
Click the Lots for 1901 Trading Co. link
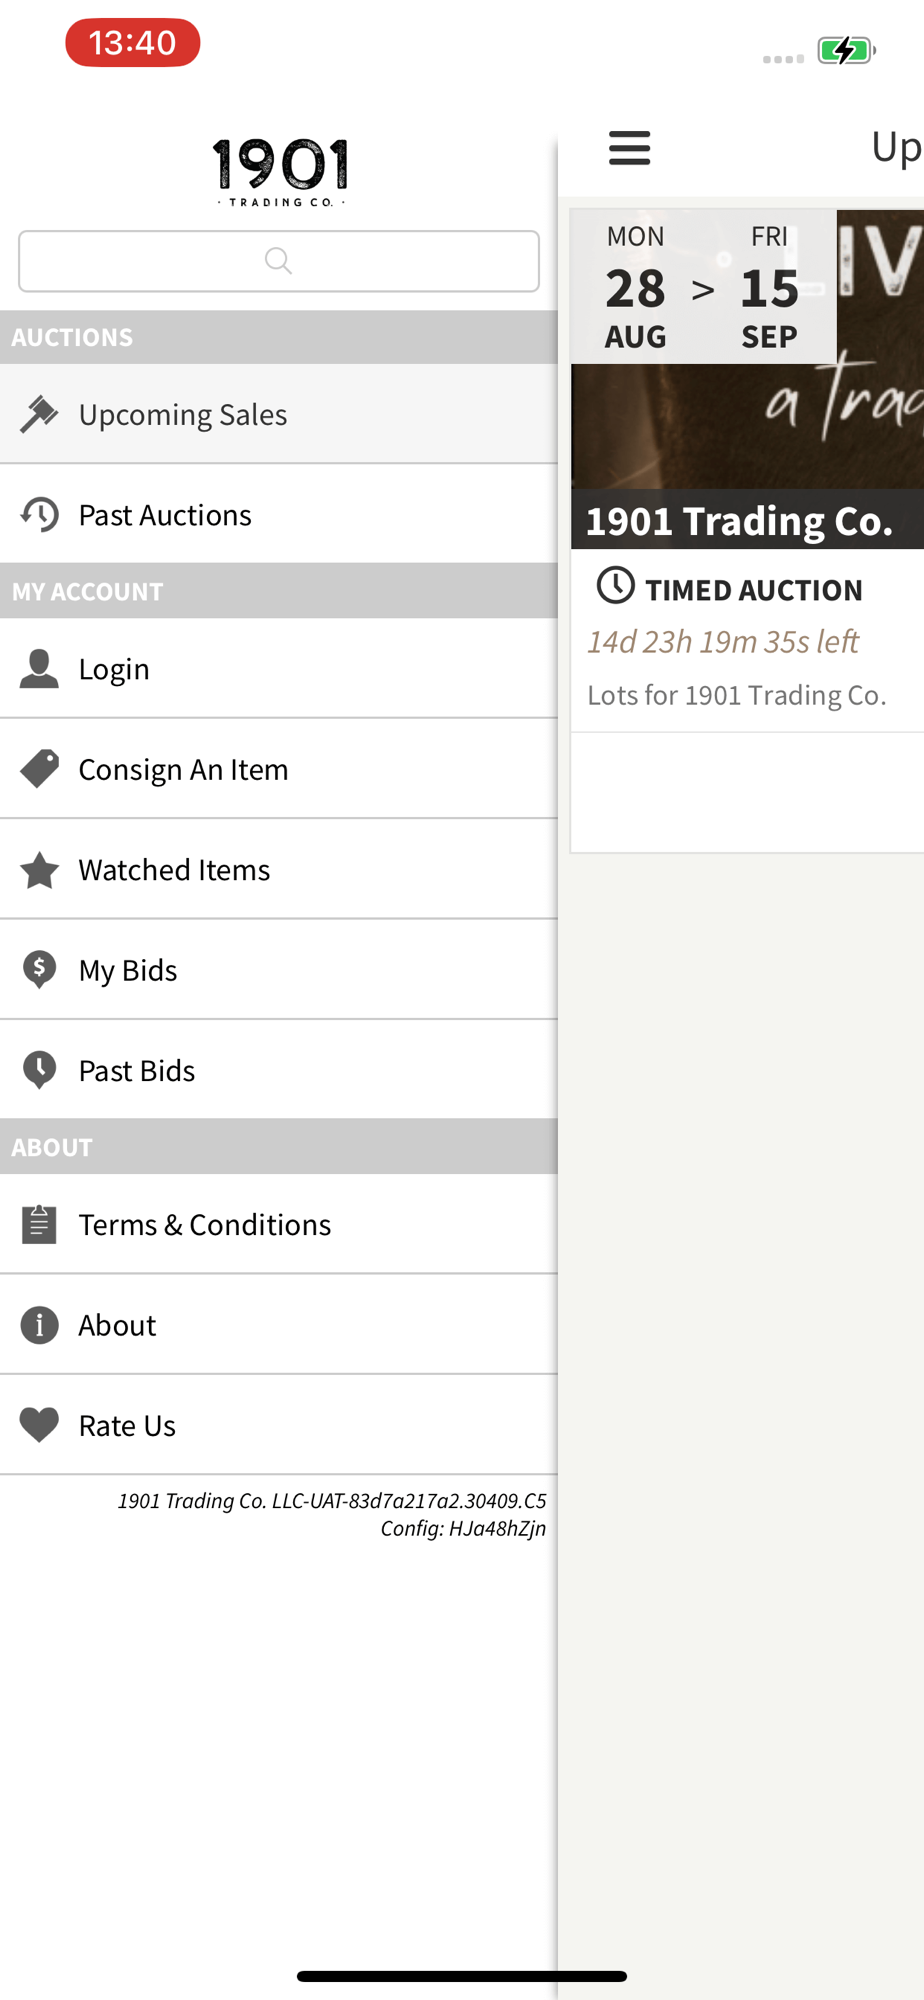pyautogui.click(x=737, y=695)
